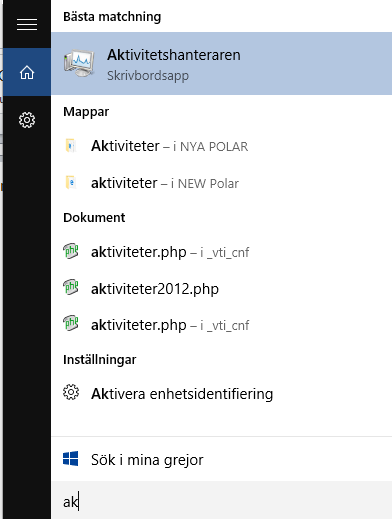Viewport: 392px width, 519px height.
Task: Click the Windows logo beside Sök i mina grejor
Action: 71,459
